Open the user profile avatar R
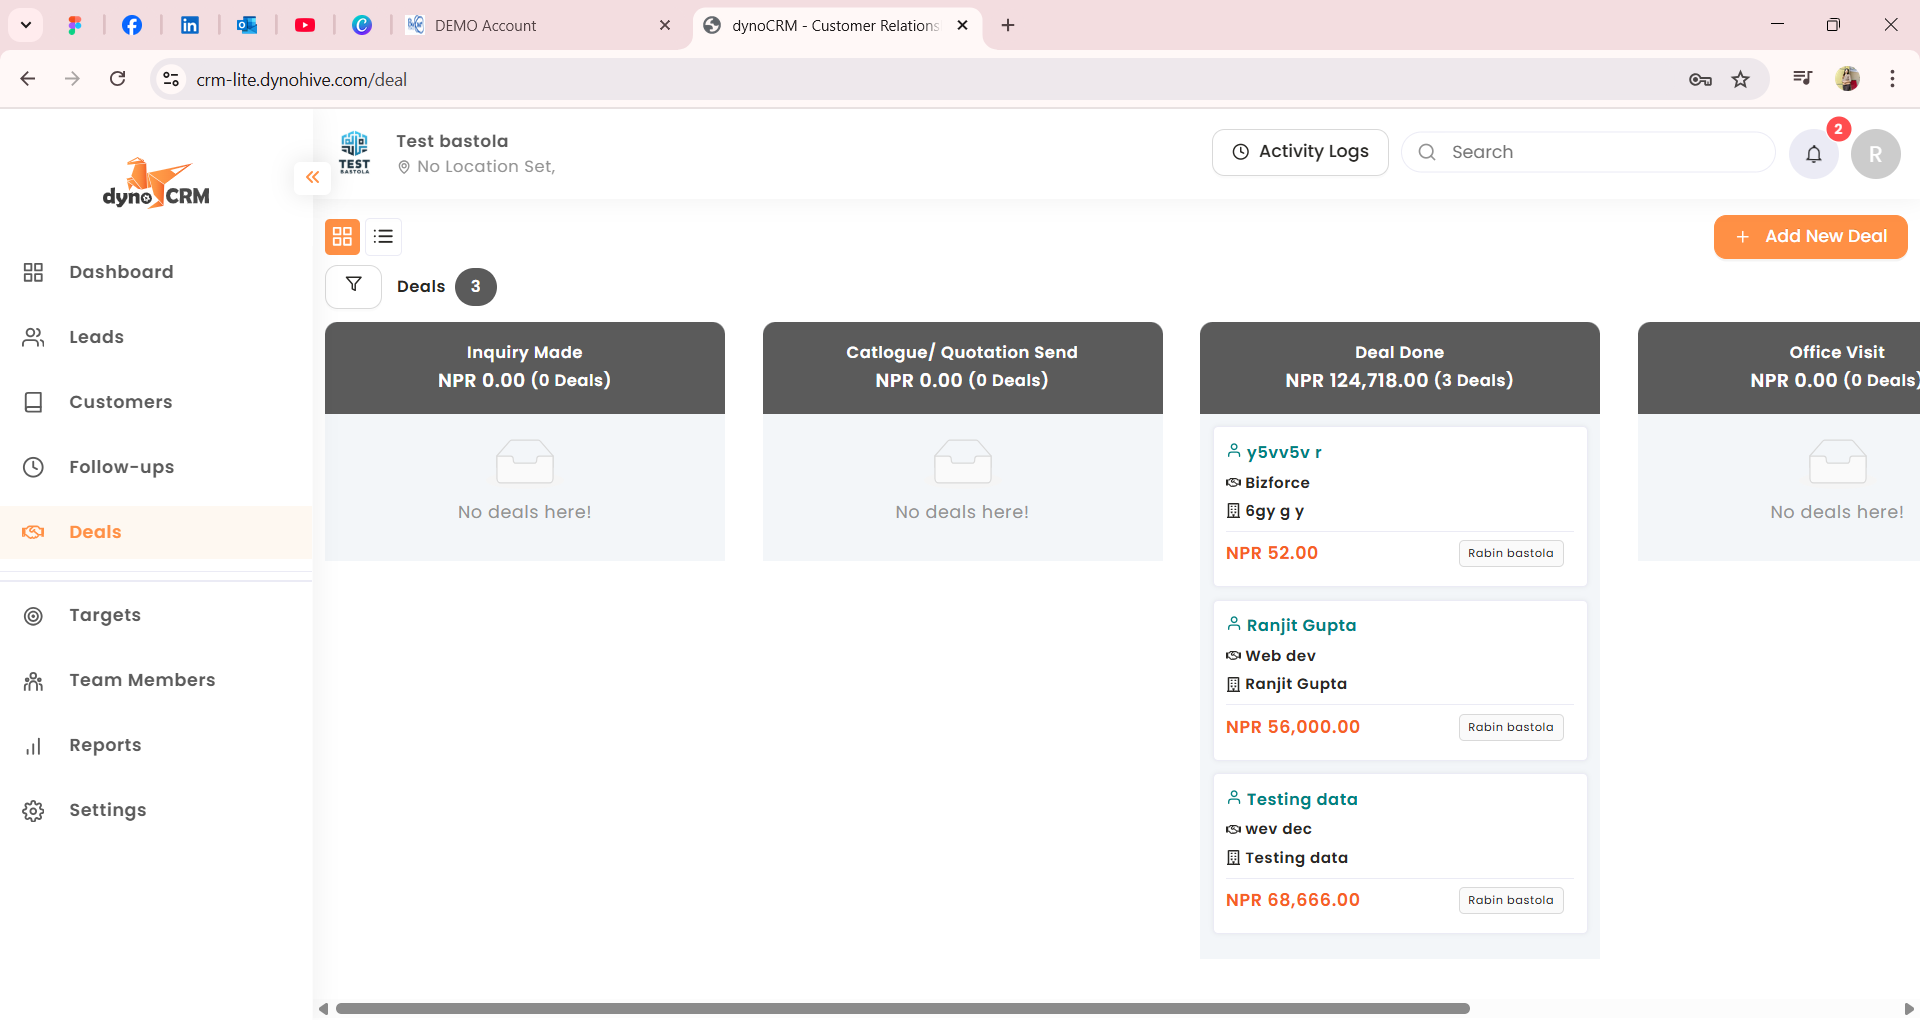Viewport: 1920px width, 1020px height. [1875, 154]
